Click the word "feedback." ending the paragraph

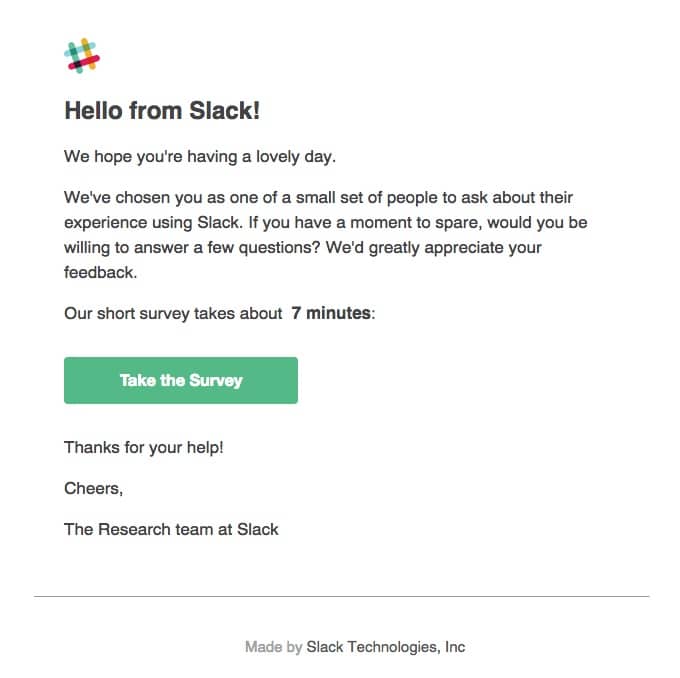point(98,269)
